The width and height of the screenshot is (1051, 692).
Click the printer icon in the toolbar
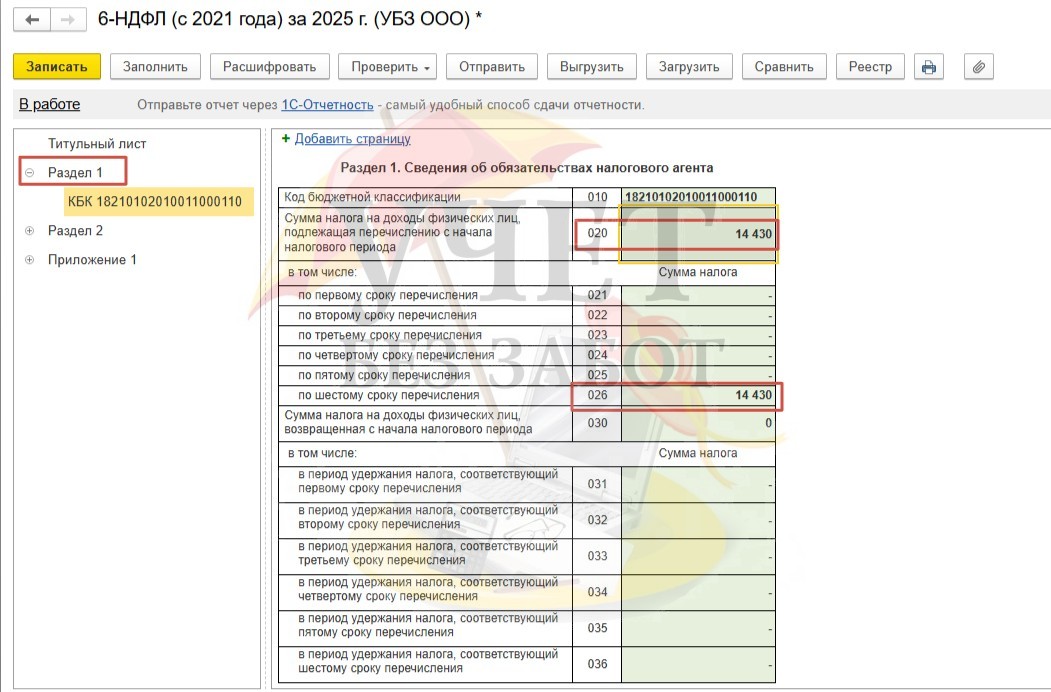click(929, 67)
